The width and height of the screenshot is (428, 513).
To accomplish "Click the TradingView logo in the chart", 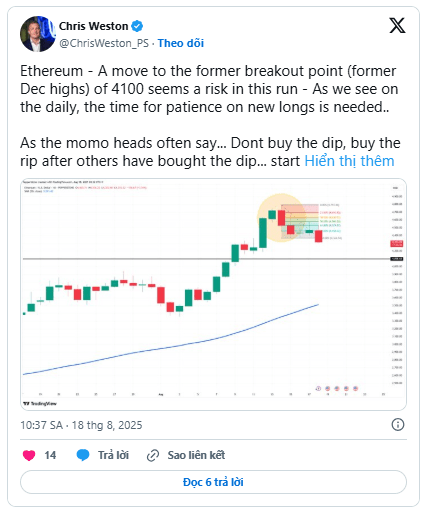I will [x=40, y=403].
